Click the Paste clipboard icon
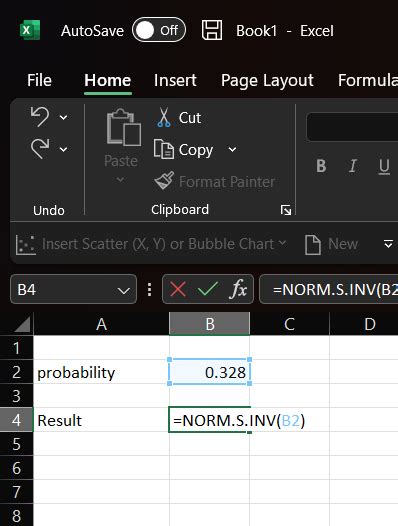 [123, 127]
